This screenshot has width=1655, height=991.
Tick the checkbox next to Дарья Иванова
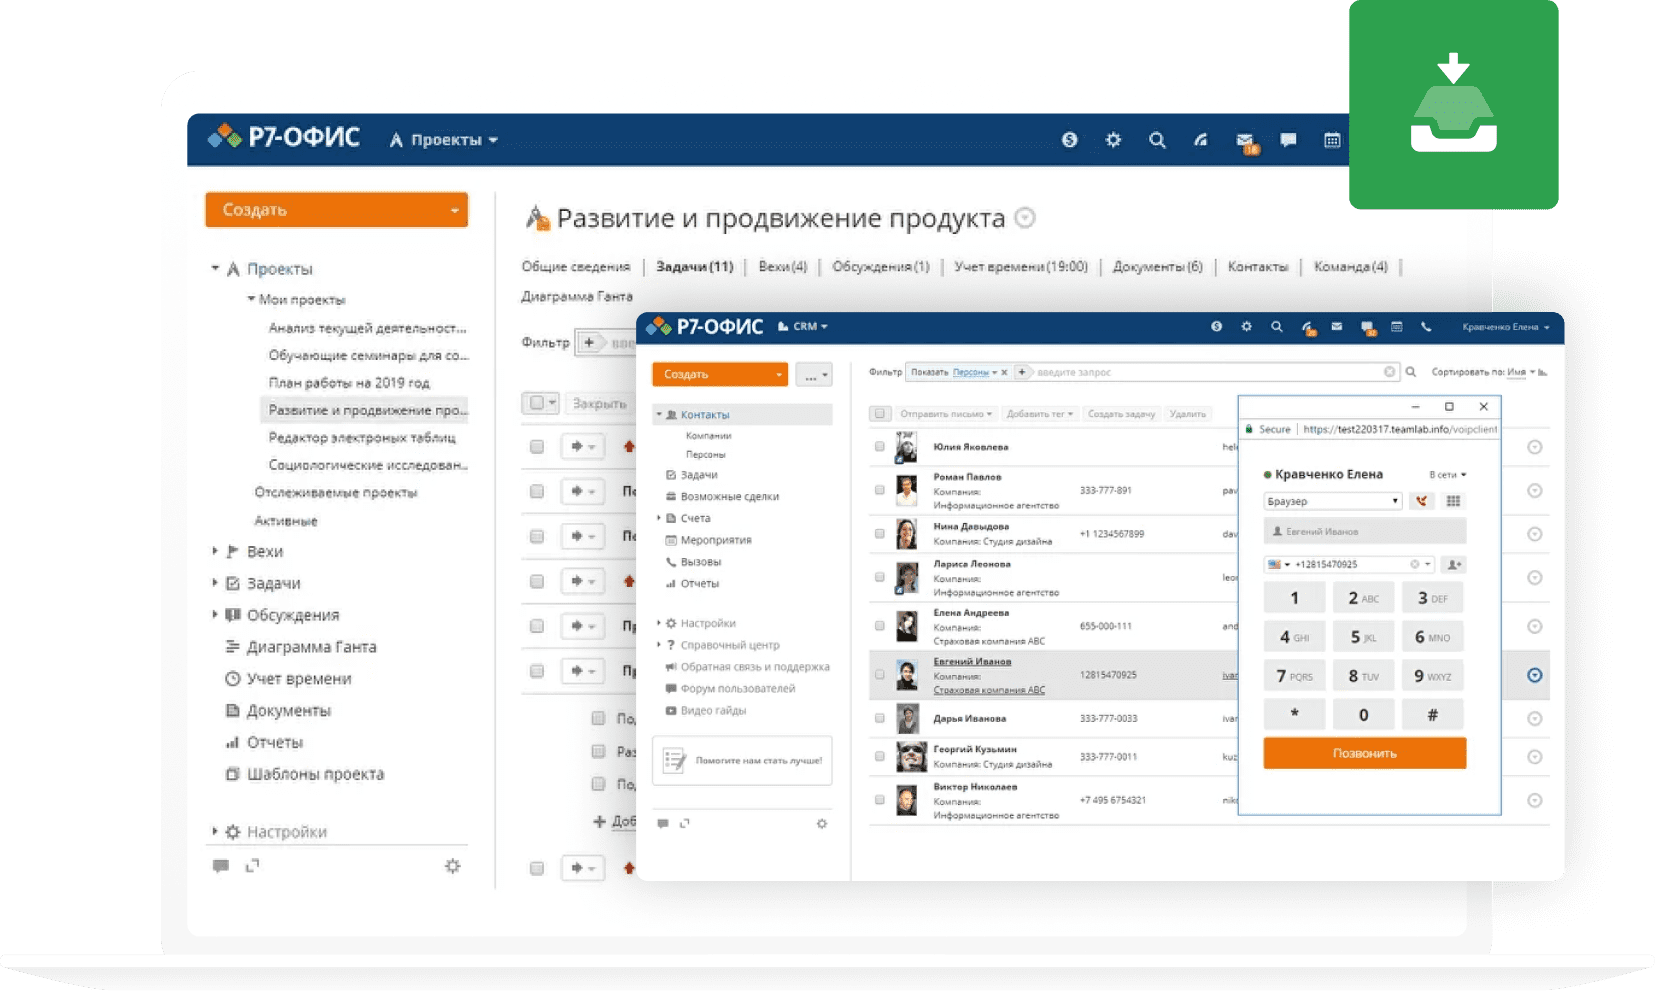880,718
